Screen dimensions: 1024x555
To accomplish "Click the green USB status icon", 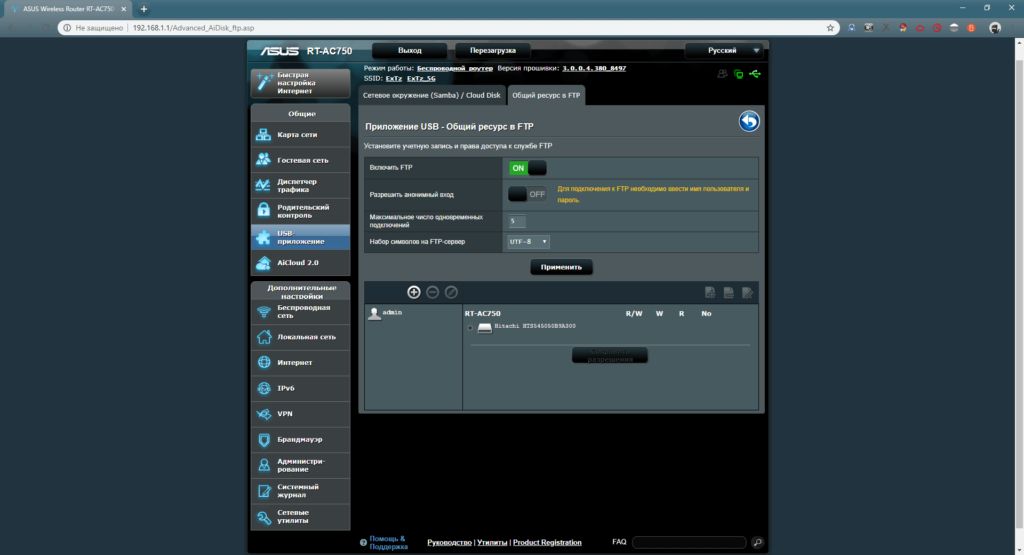I will (755, 74).
